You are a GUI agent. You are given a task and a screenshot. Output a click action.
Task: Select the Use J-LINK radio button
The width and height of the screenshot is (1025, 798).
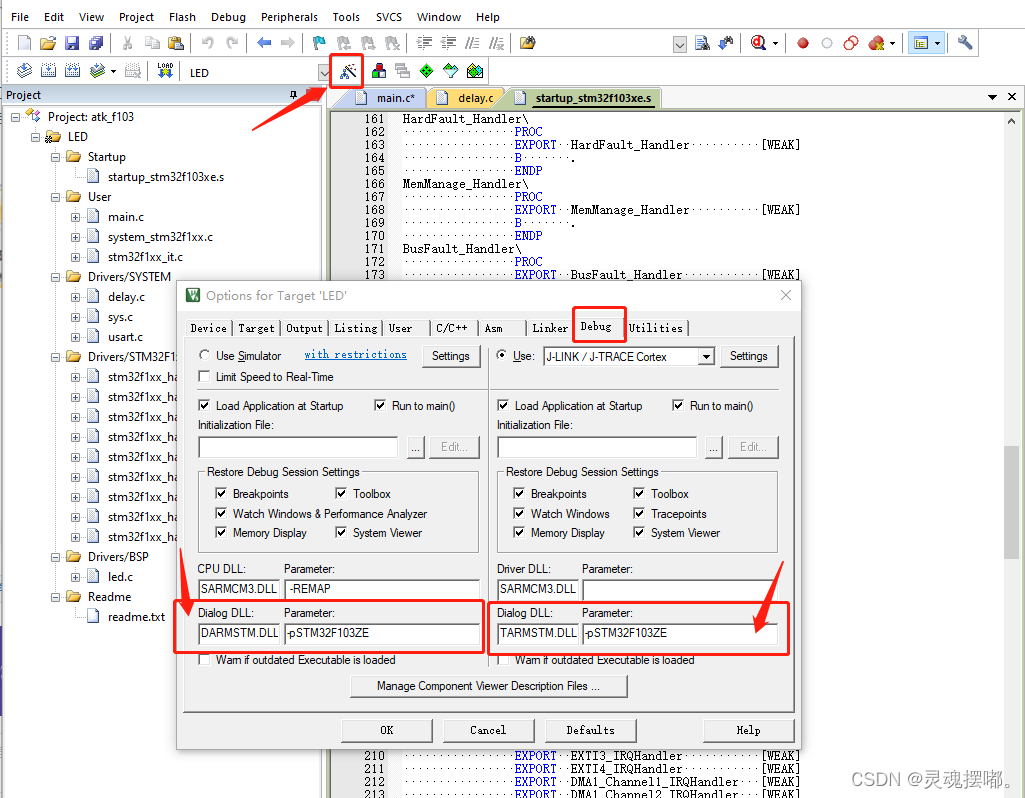[501, 356]
